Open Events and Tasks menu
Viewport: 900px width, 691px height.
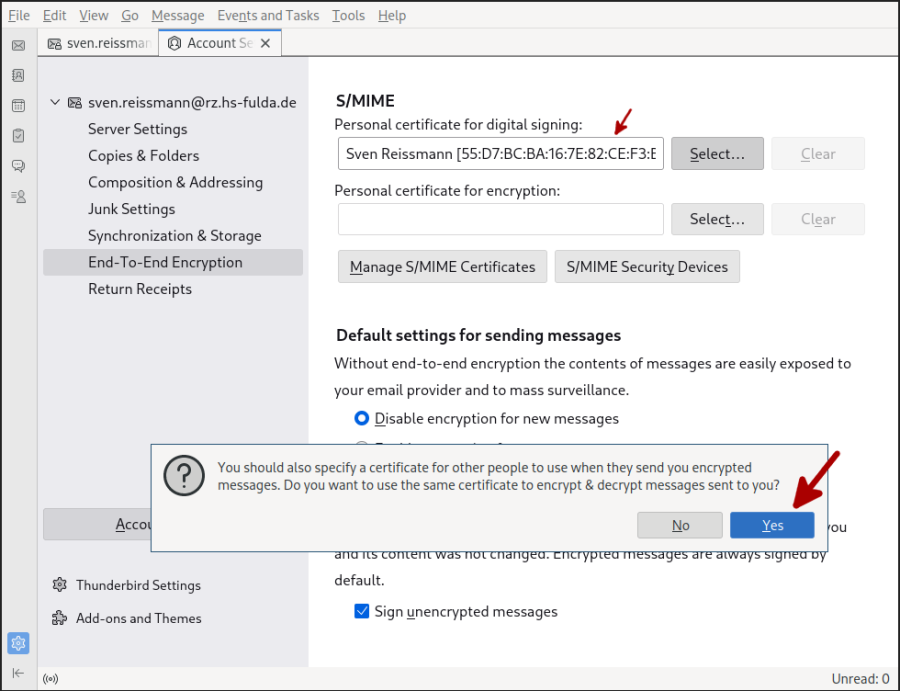(268, 15)
